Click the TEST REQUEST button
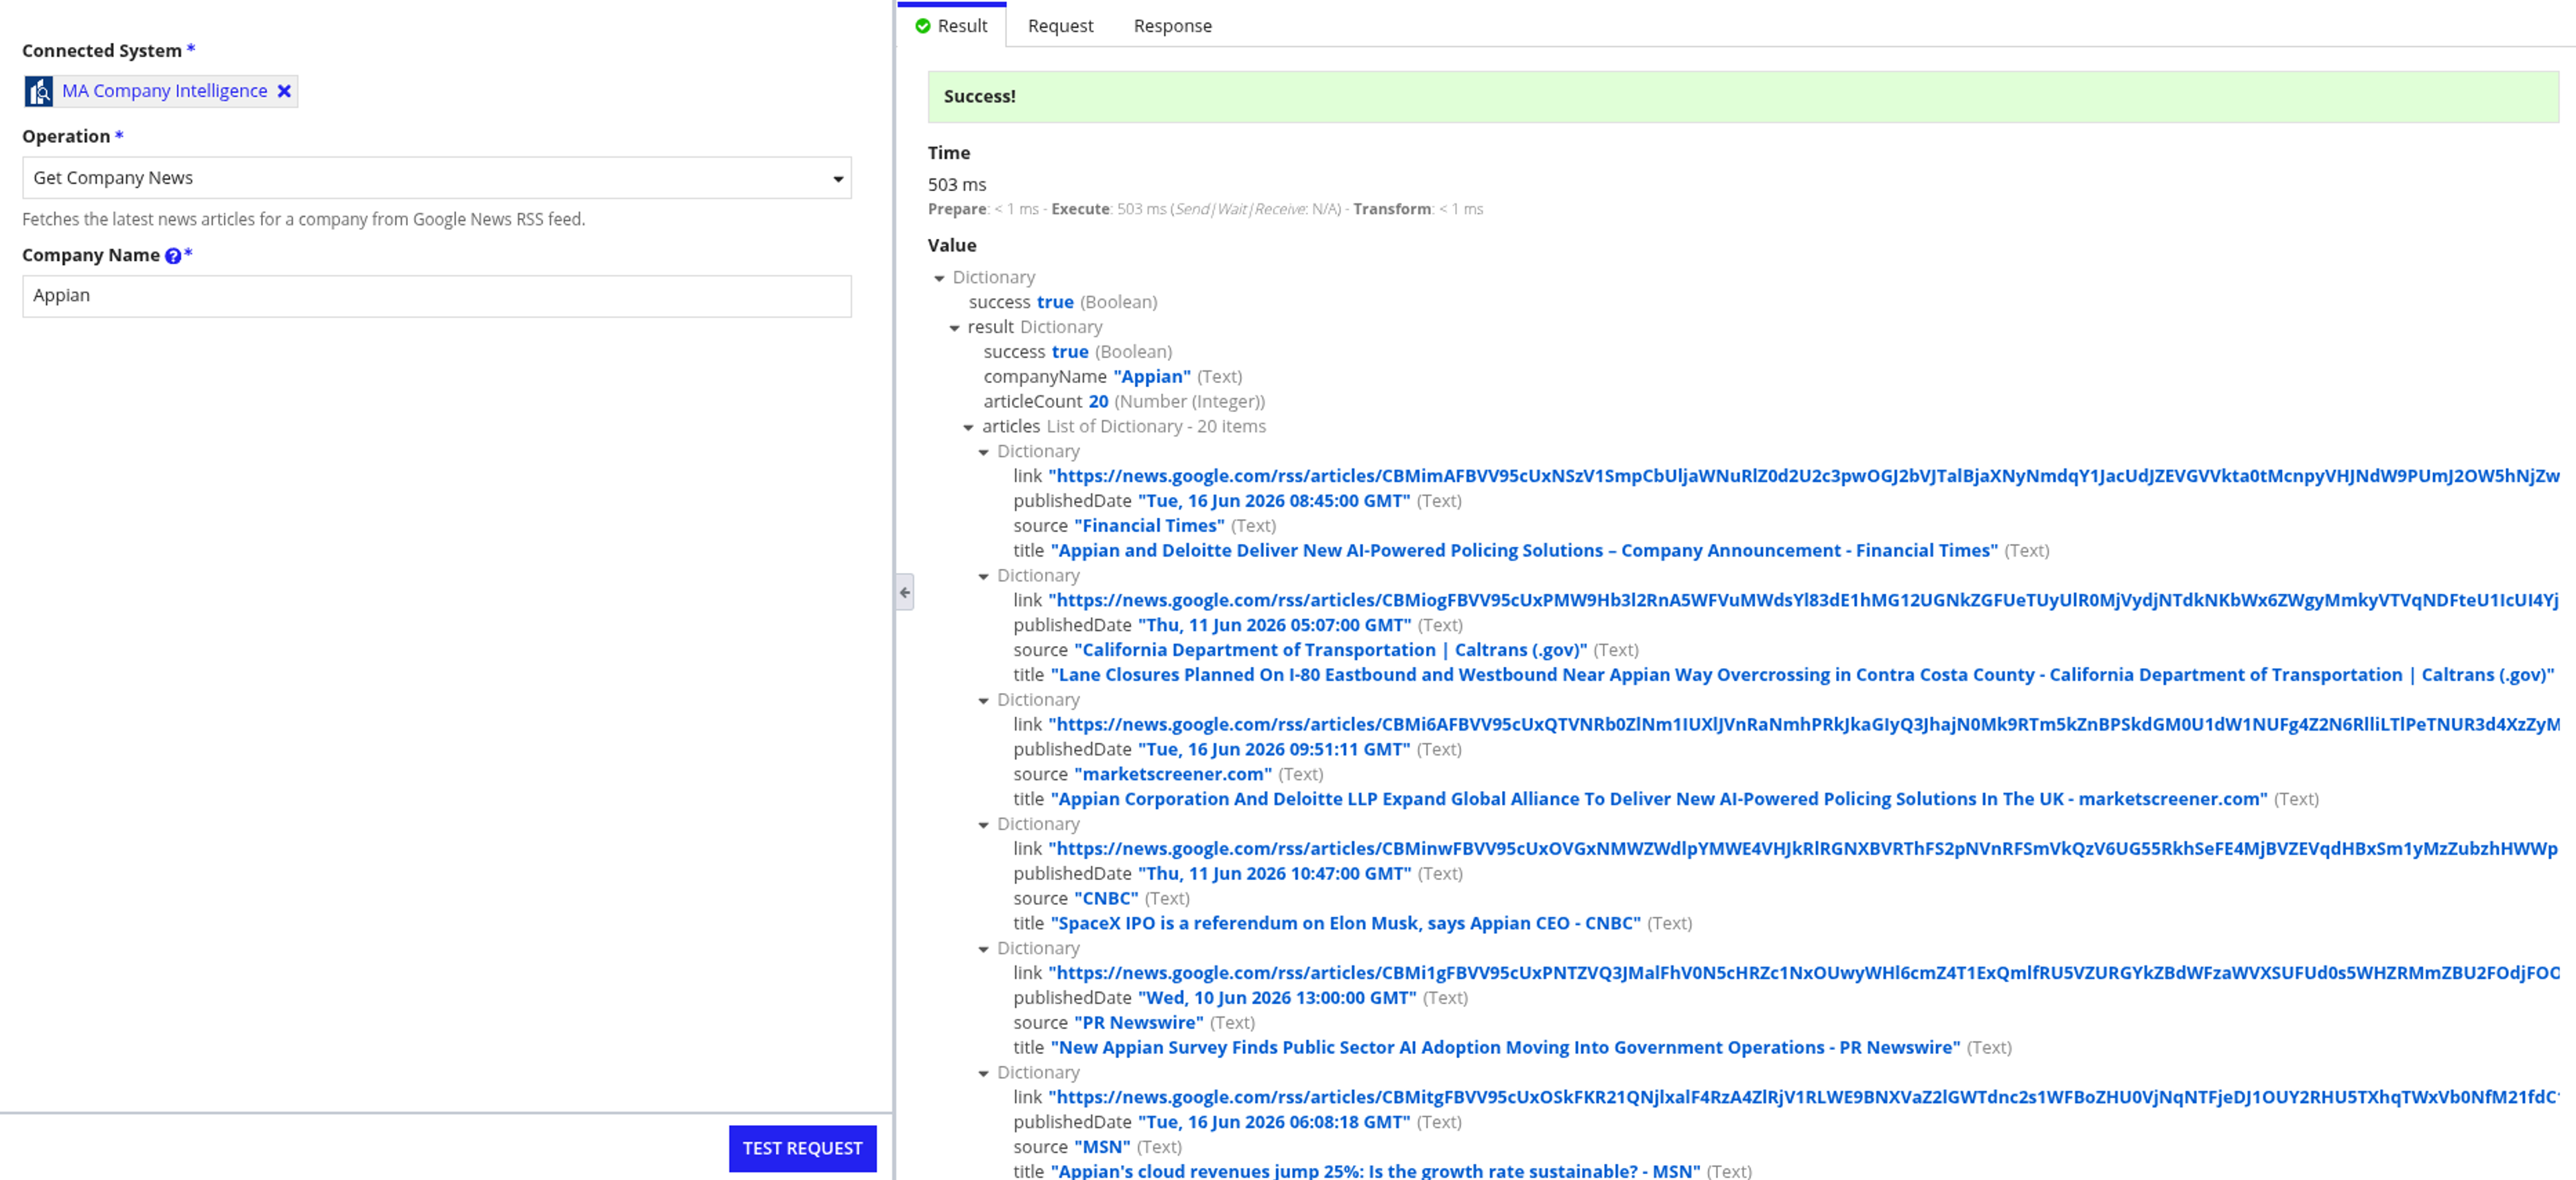 [x=802, y=1148]
